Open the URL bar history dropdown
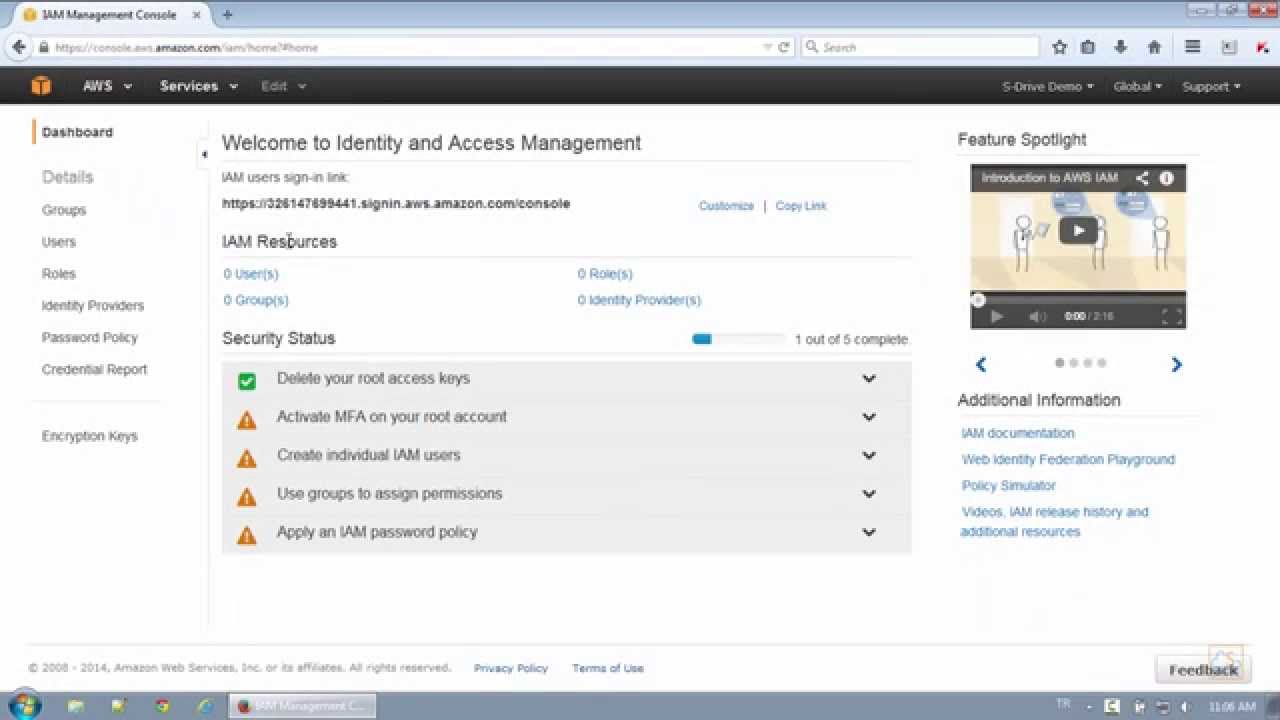 coord(767,47)
